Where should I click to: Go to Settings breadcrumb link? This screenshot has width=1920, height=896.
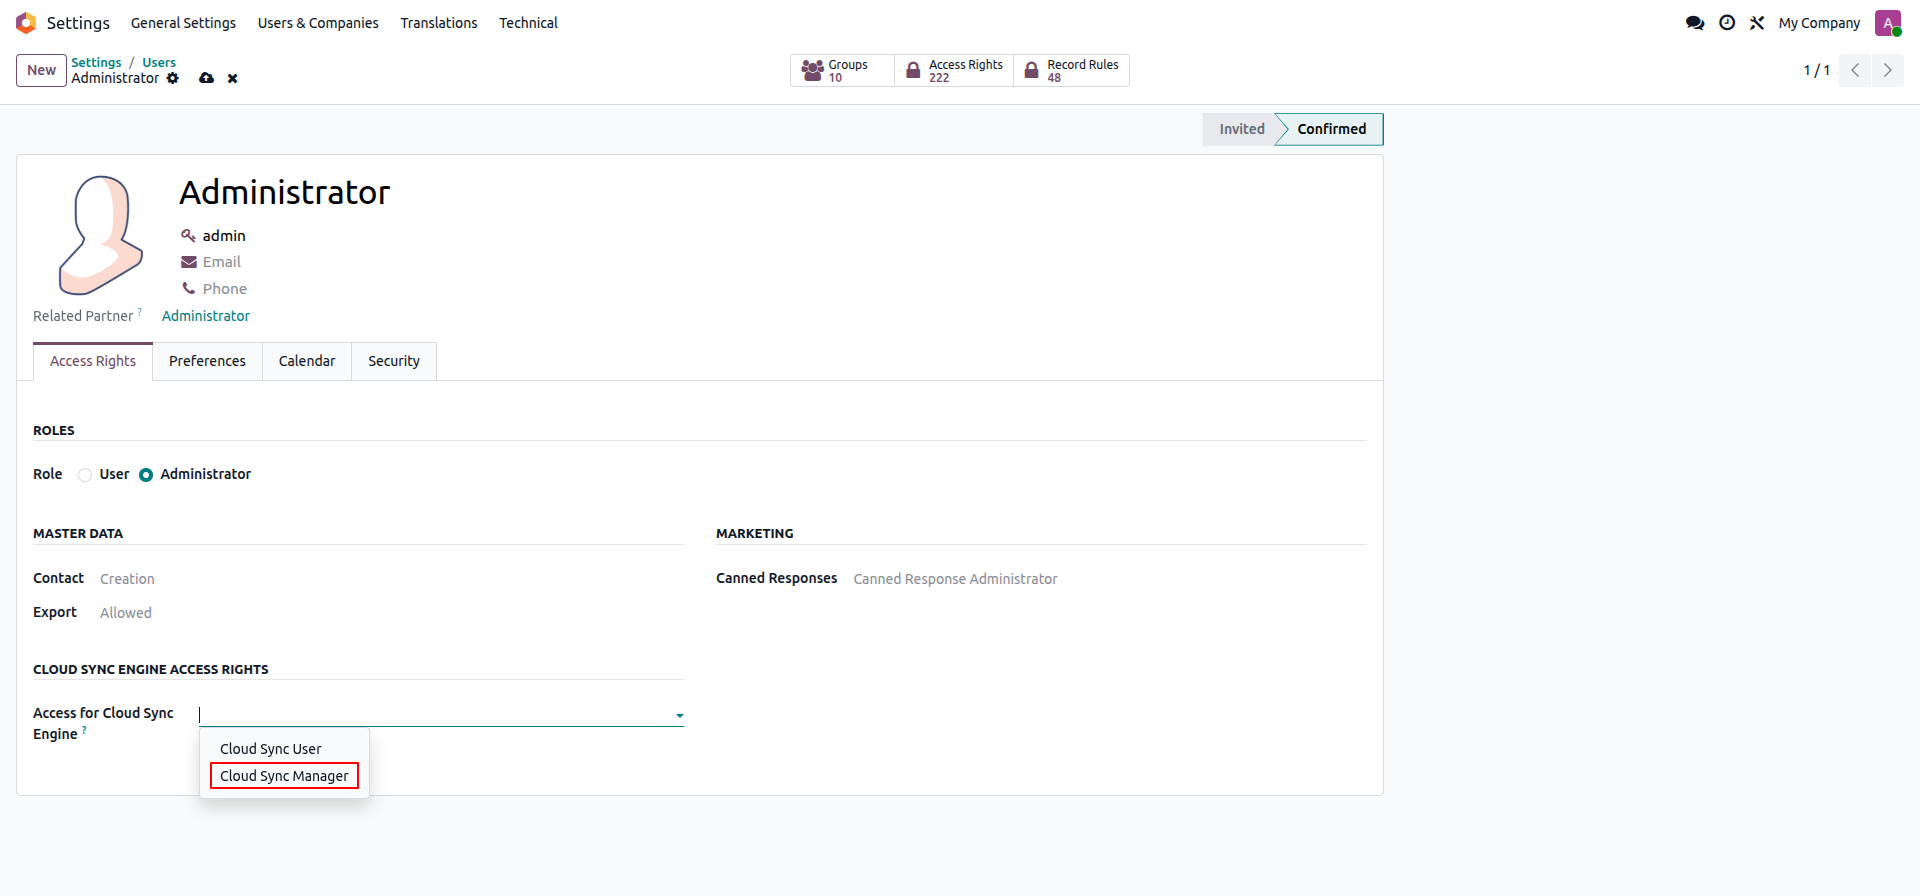[x=96, y=62]
